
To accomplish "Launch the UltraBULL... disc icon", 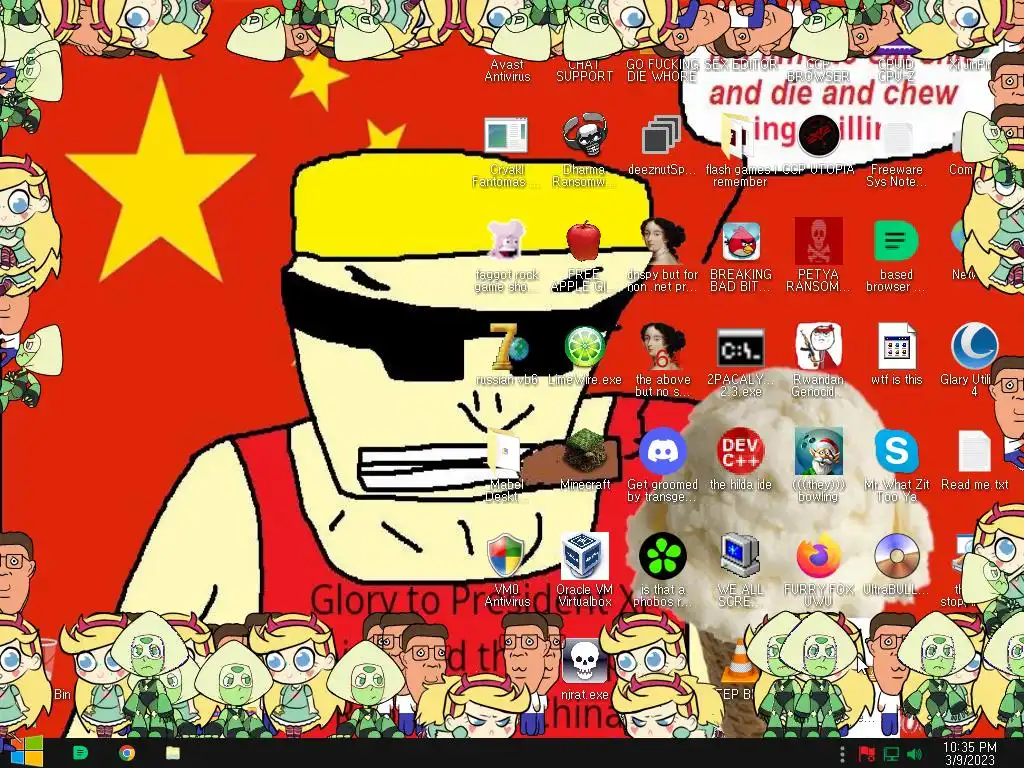I will [x=897, y=556].
